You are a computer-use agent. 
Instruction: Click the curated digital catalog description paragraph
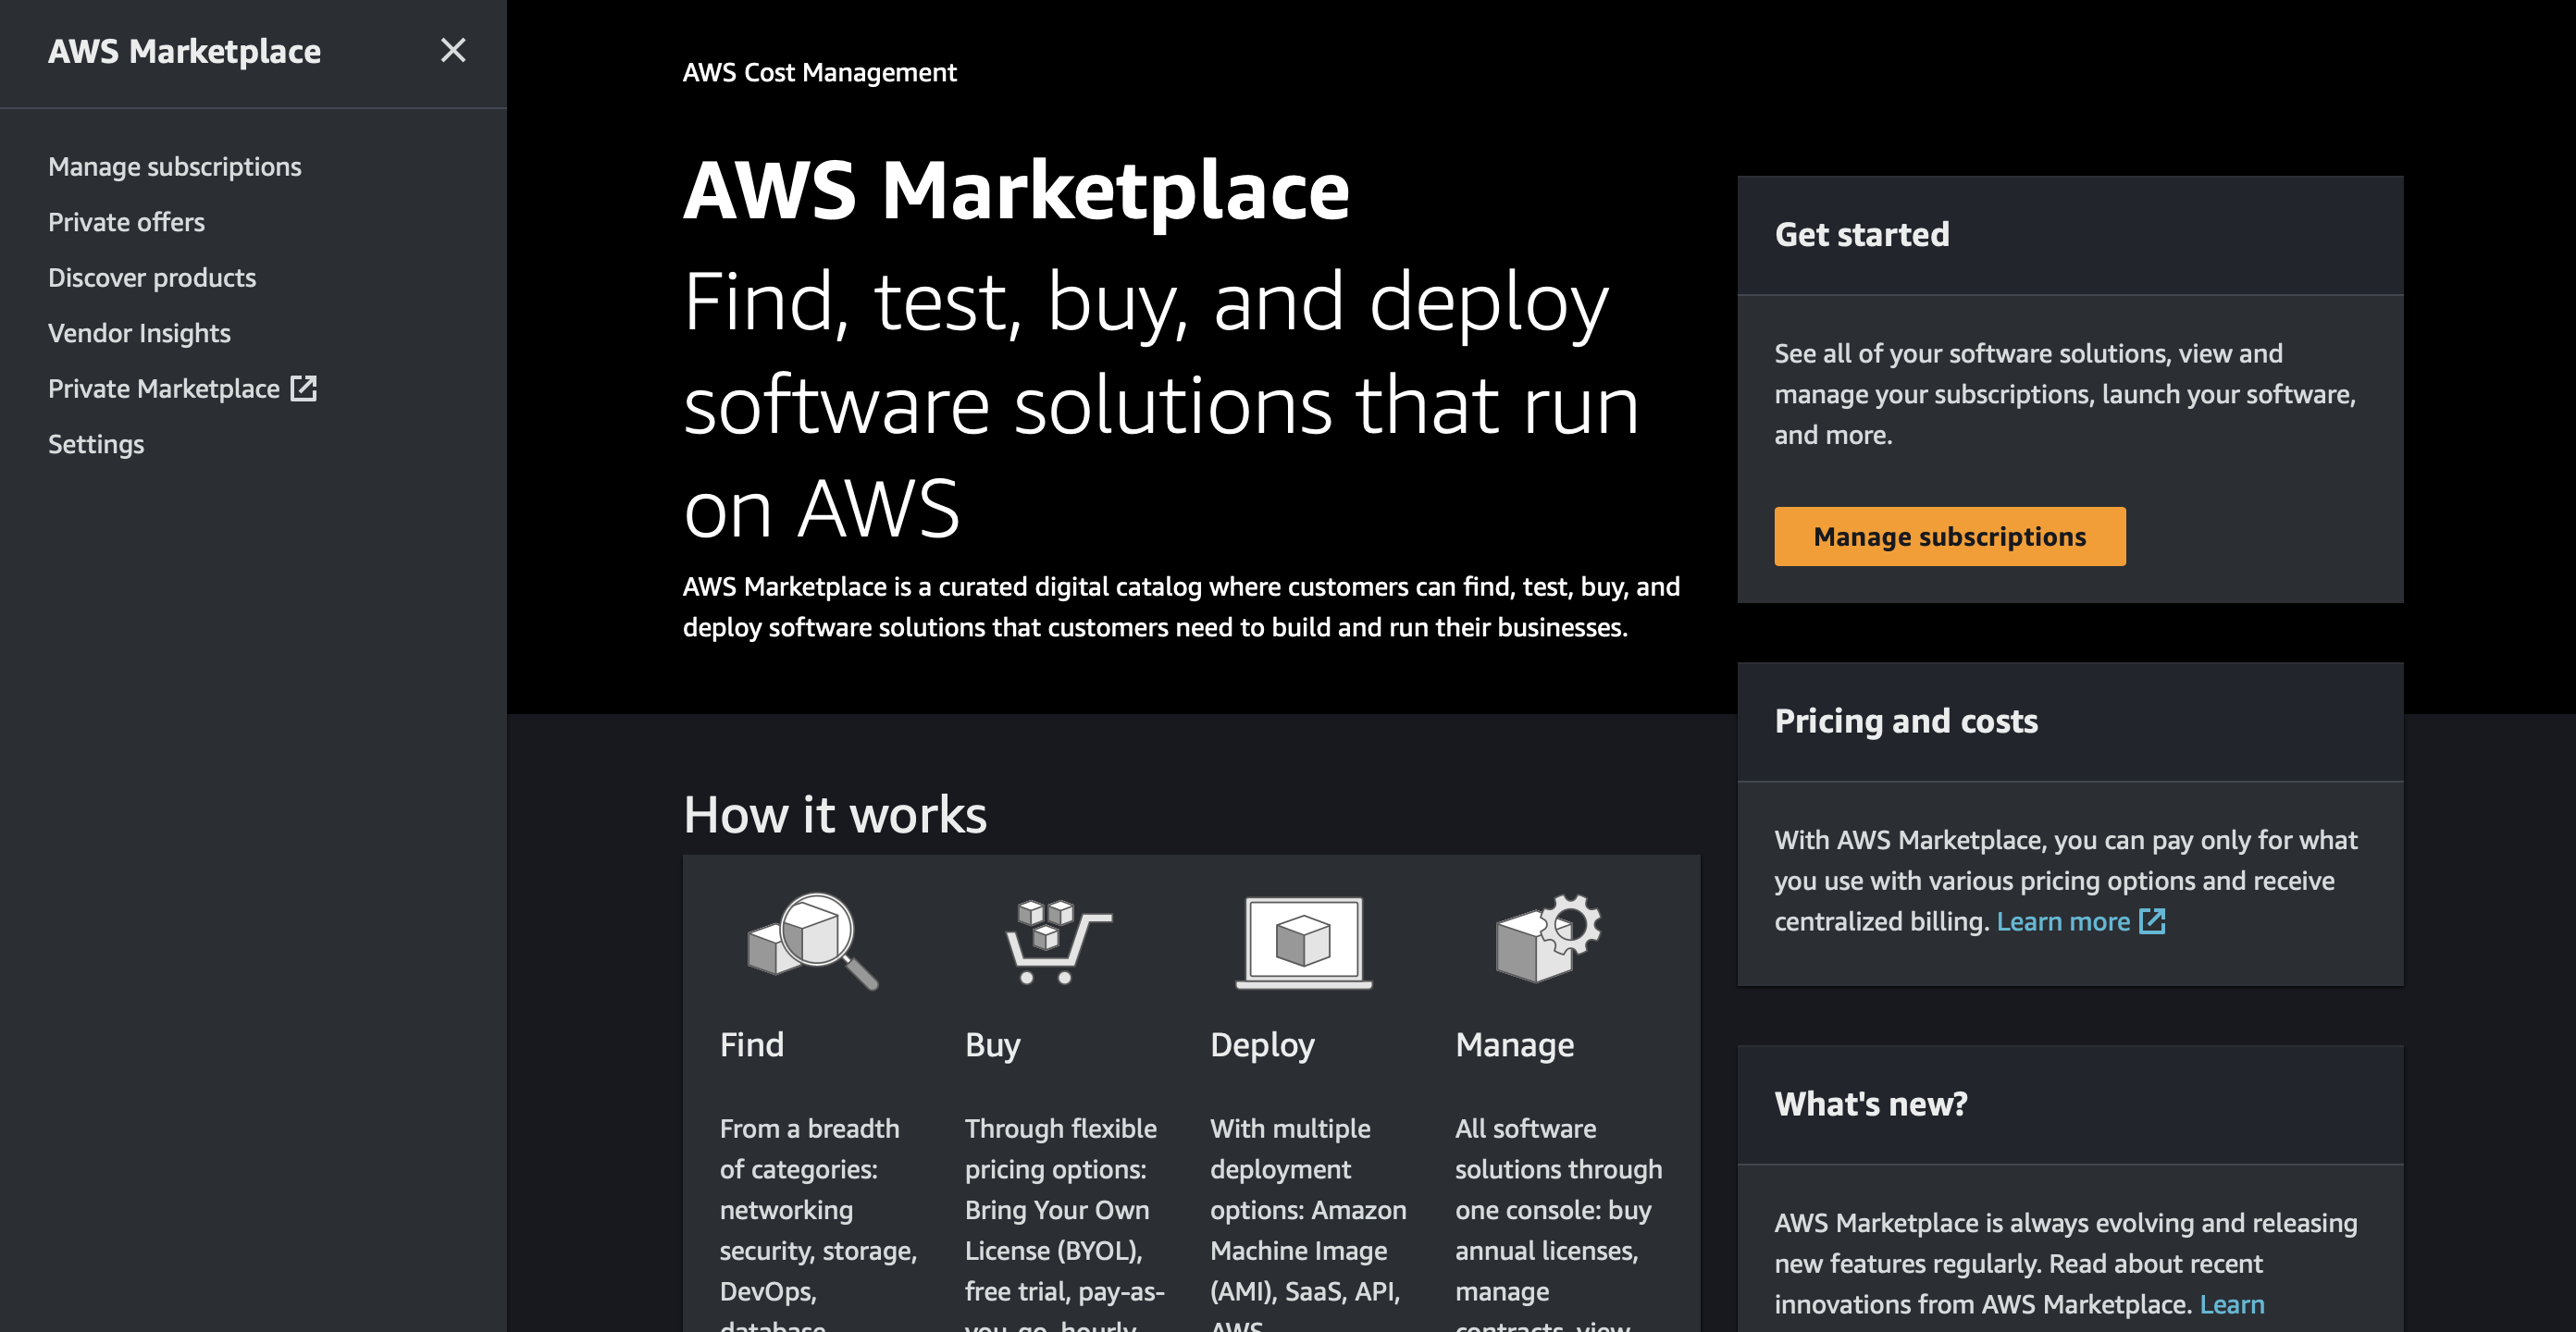point(1181,607)
